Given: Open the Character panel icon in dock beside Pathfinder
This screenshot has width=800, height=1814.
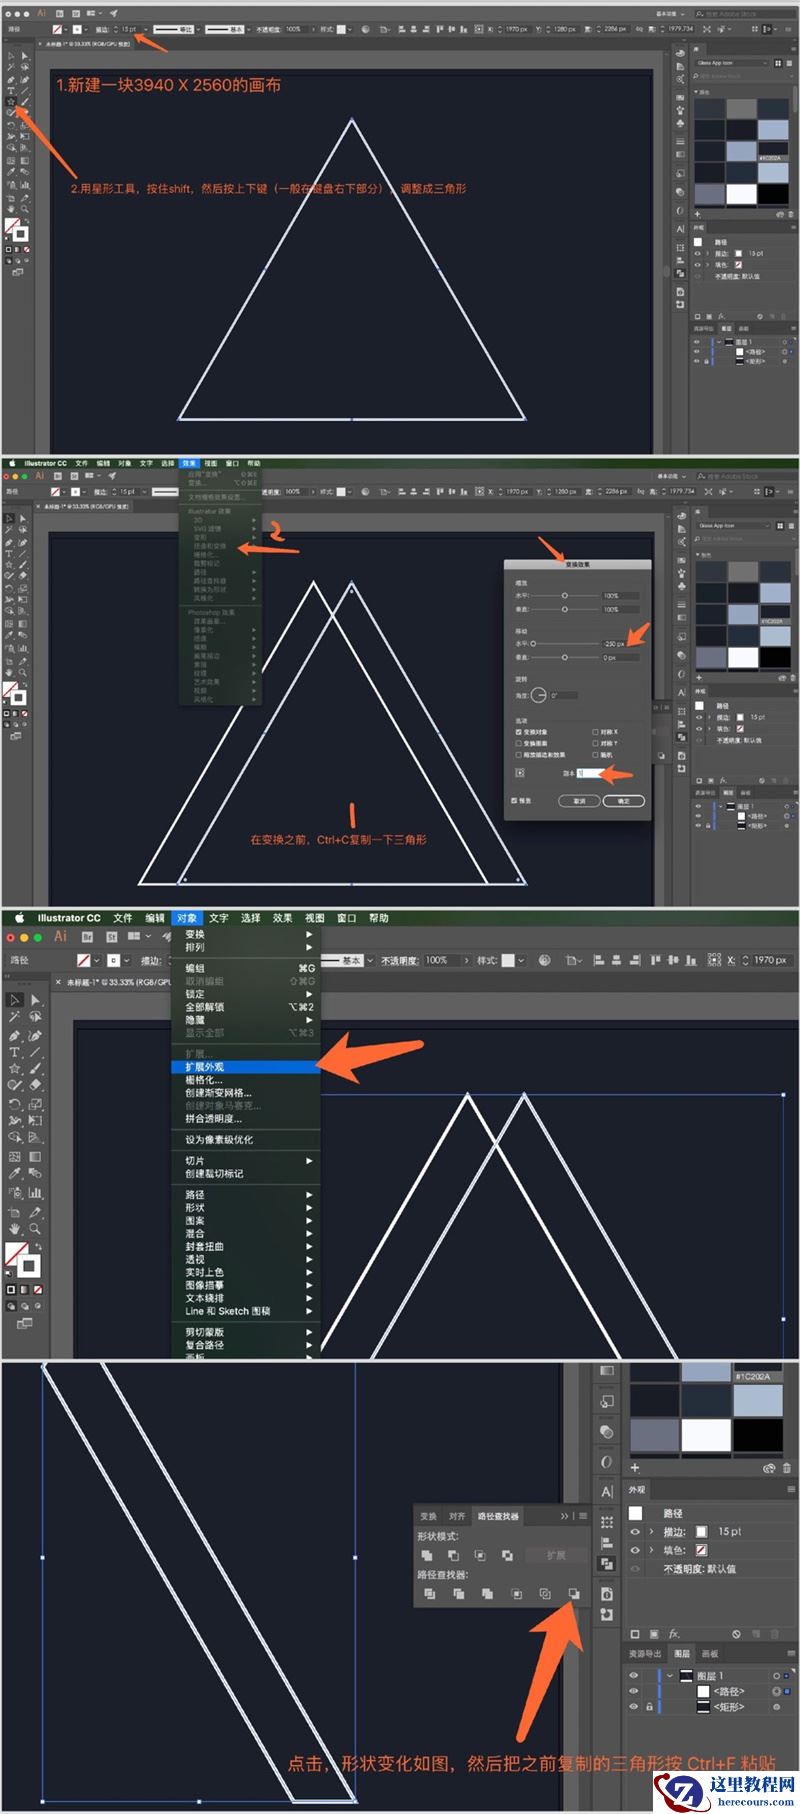Looking at the screenshot, I should click(x=607, y=1491).
